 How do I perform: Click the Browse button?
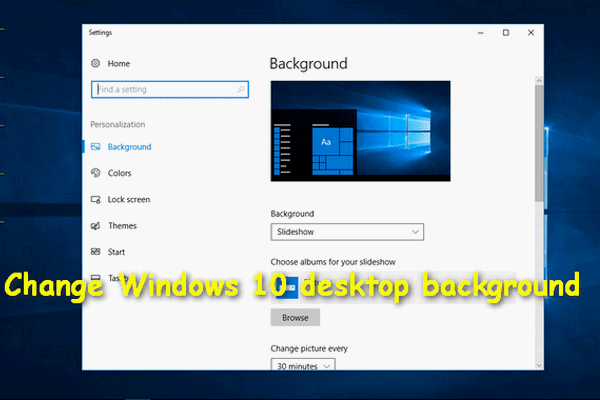click(295, 317)
